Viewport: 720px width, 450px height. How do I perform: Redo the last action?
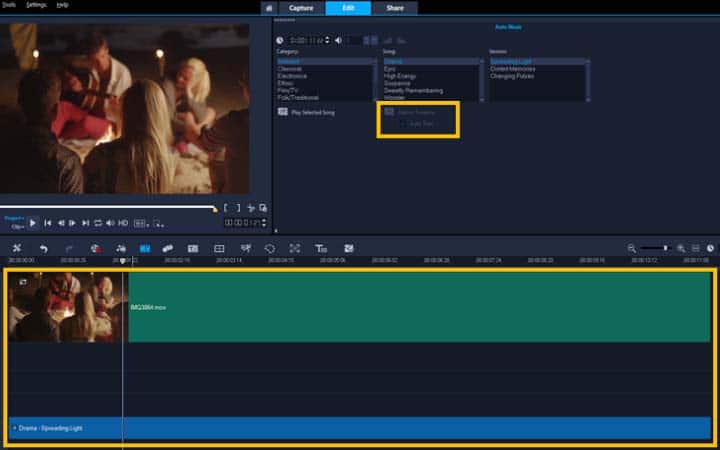(69, 248)
